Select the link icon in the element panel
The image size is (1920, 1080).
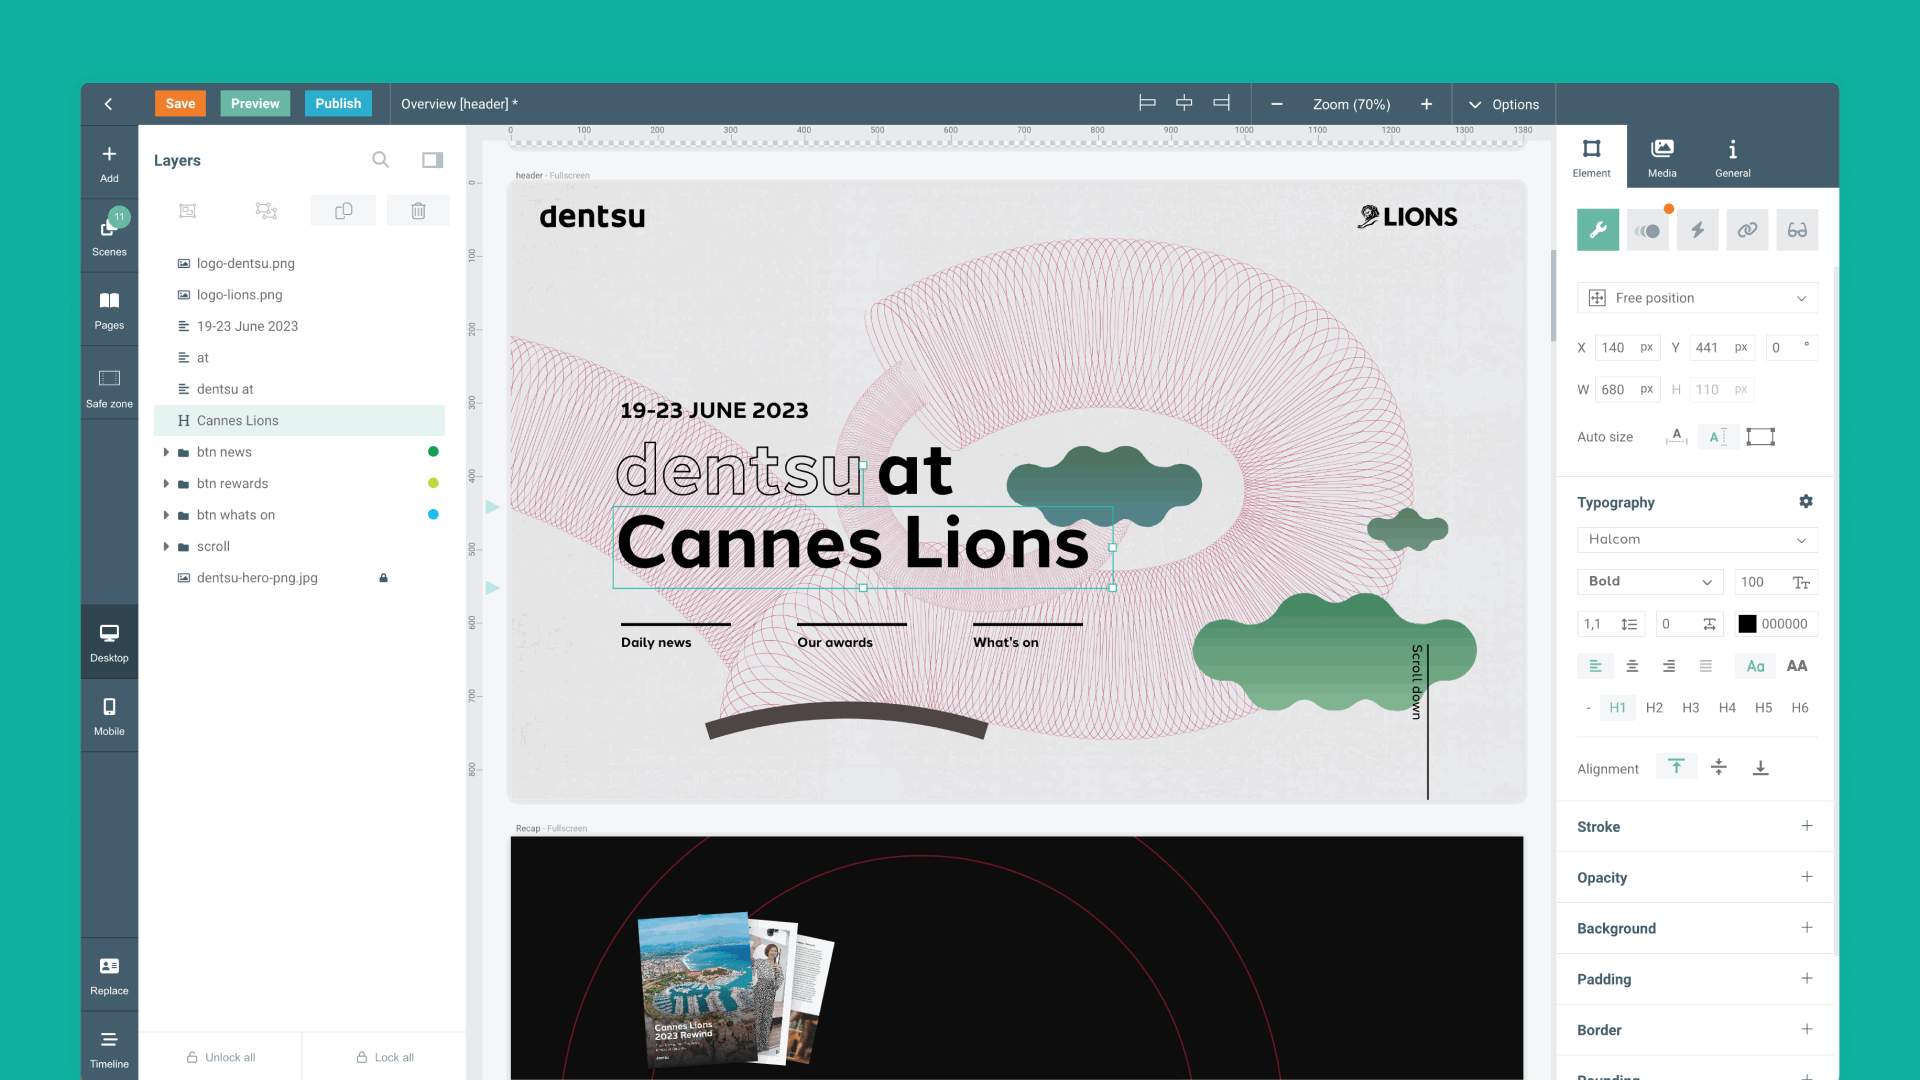tap(1747, 229)
